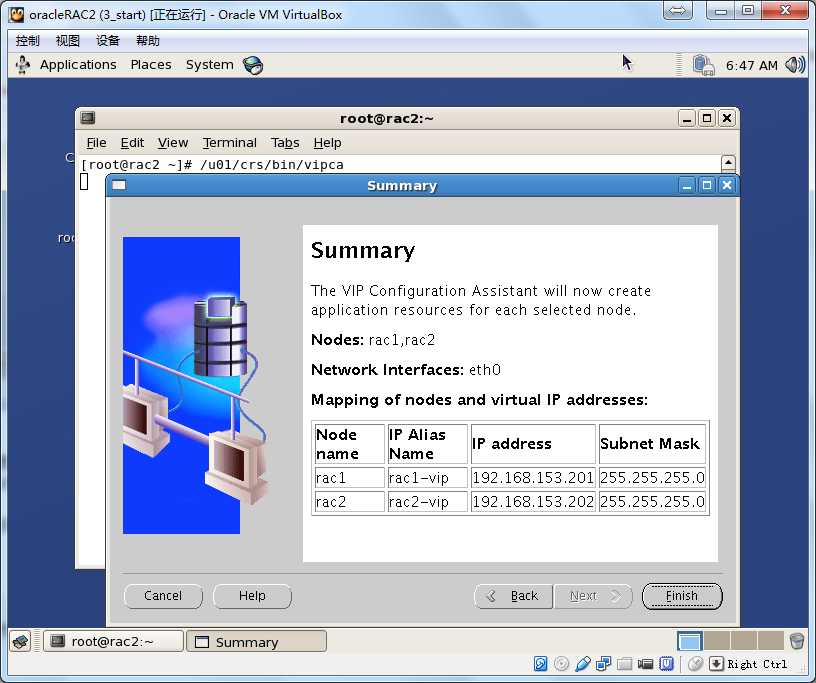
Task: Open VirtualBox 控制 menu
Action: pos(28,41)
